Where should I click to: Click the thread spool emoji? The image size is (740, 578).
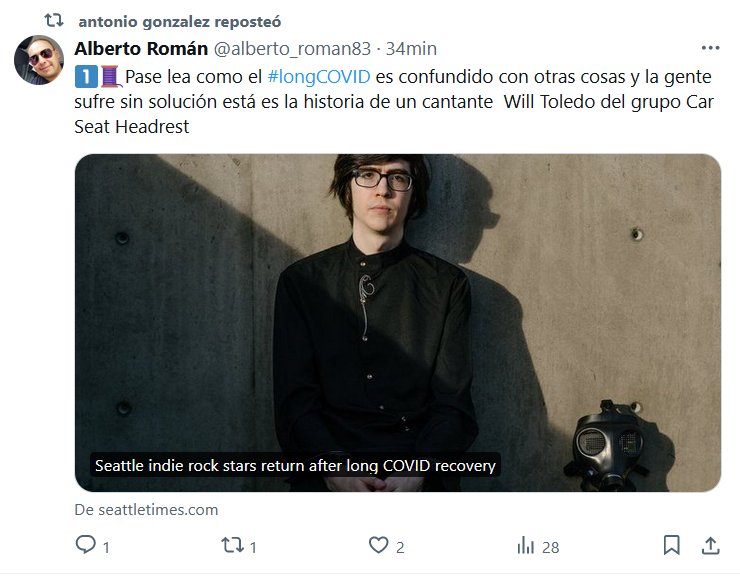[111, 76]
